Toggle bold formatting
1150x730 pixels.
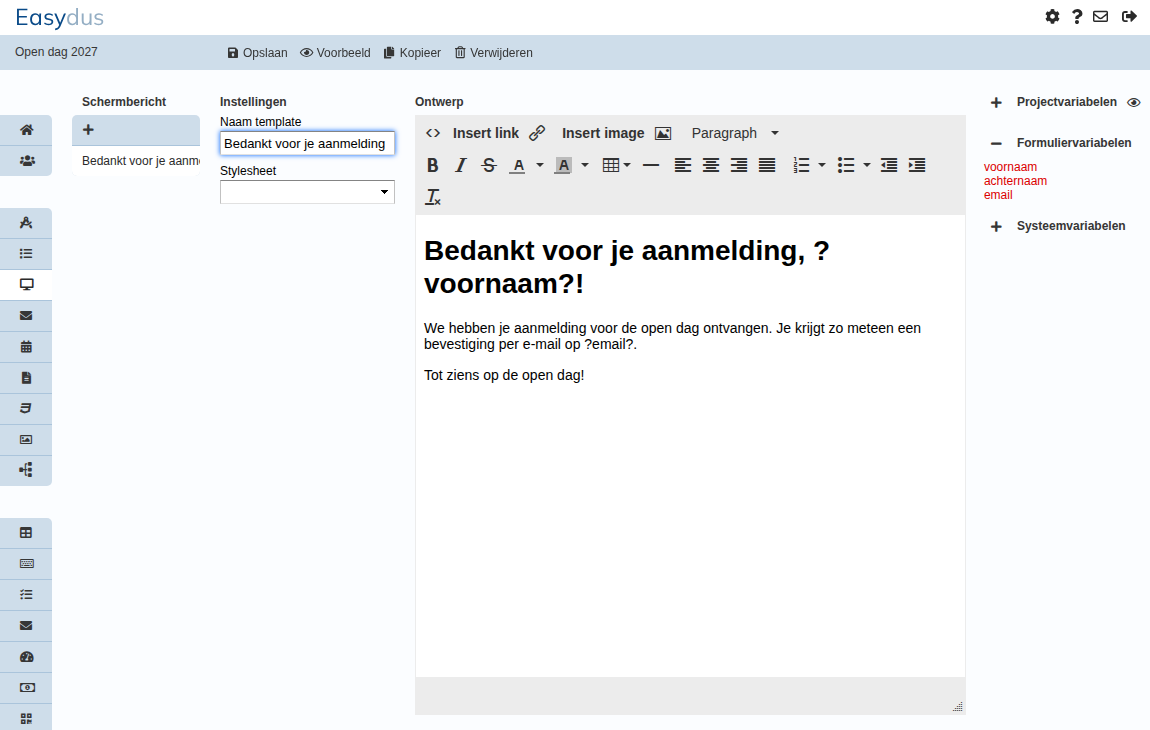(433, 166)
